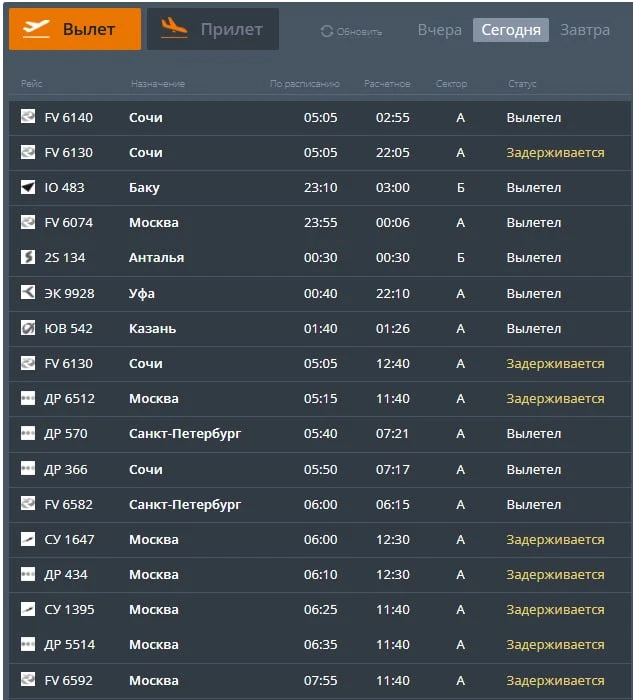Click the Расчетное column header
The image size is (633, 700).
(387, 83)
